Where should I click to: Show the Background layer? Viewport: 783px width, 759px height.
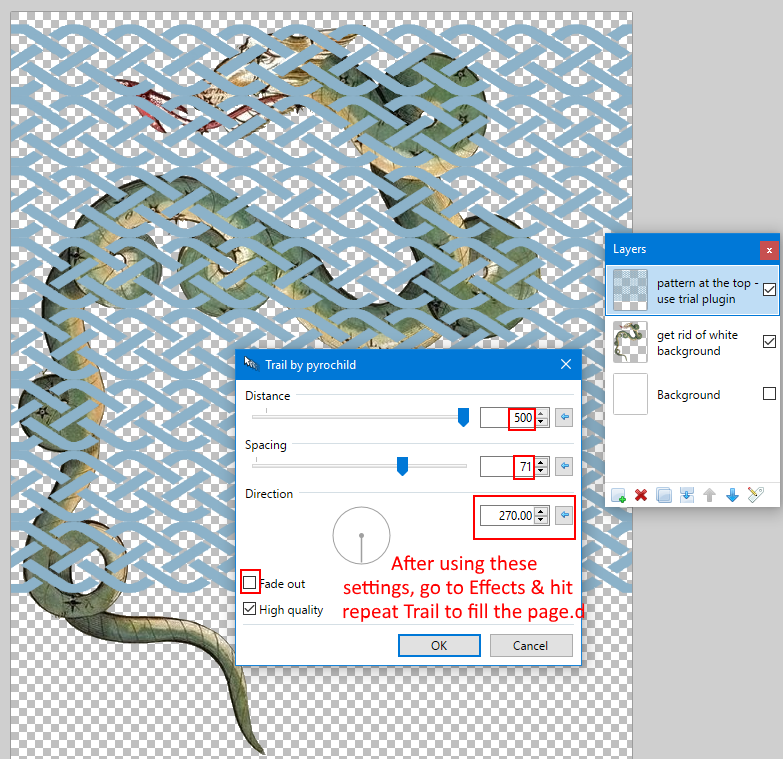click(769, 393)
